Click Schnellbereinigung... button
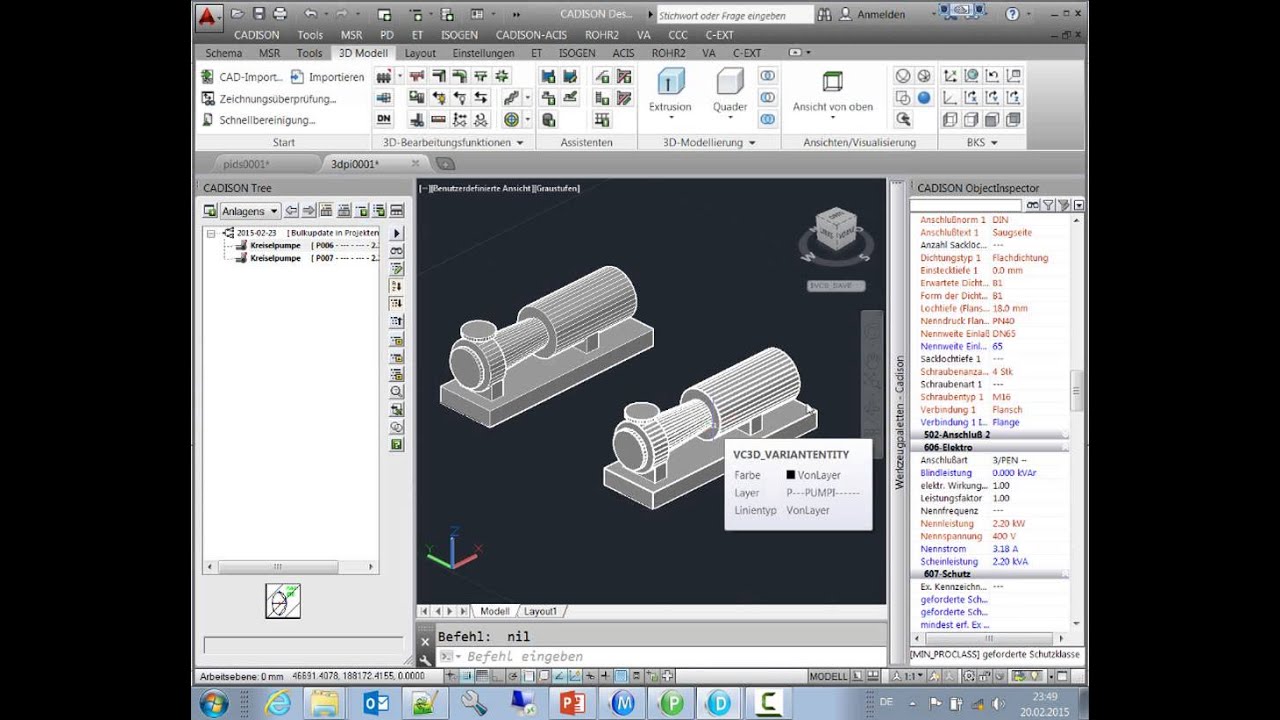 coord(258,120)
